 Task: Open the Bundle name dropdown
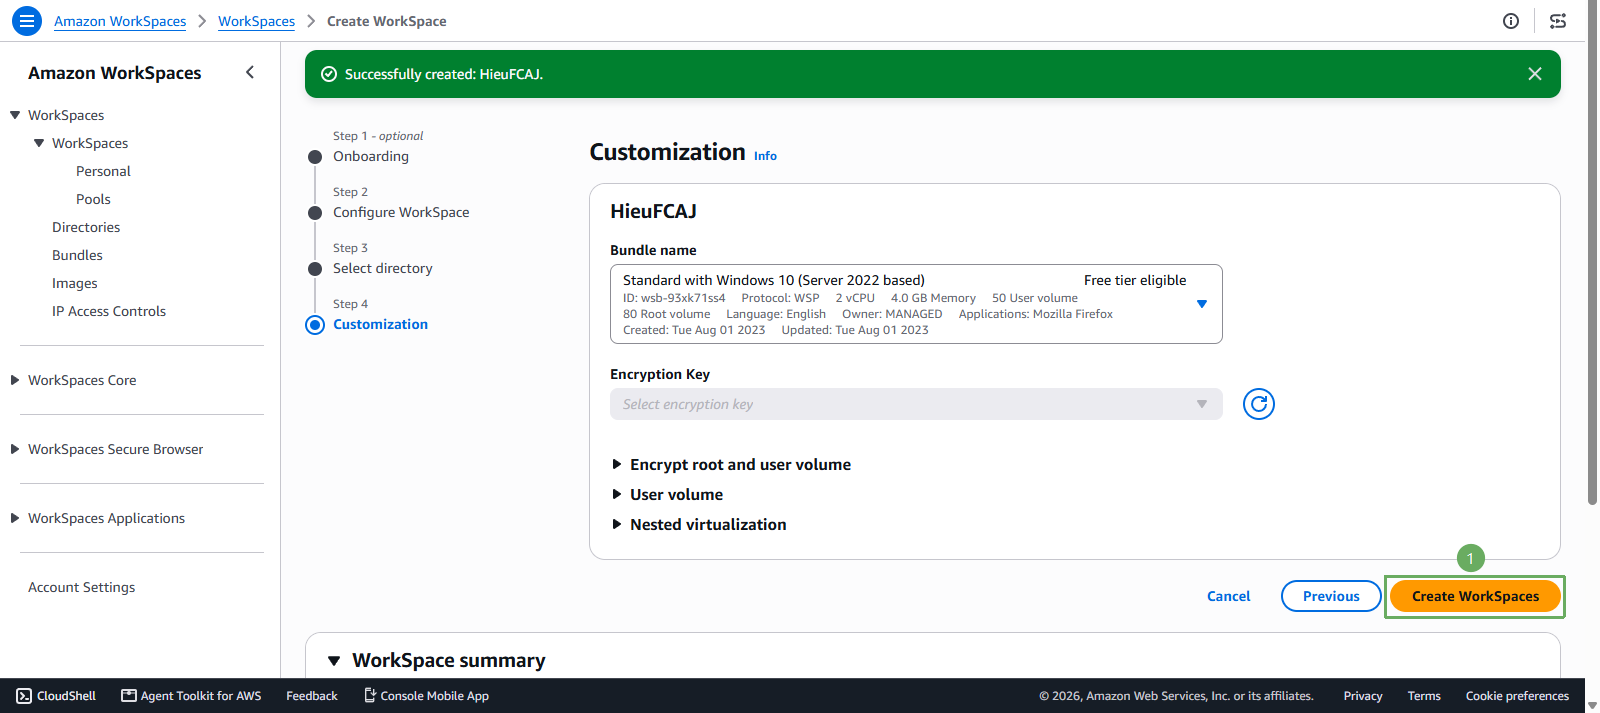(916, 304)
